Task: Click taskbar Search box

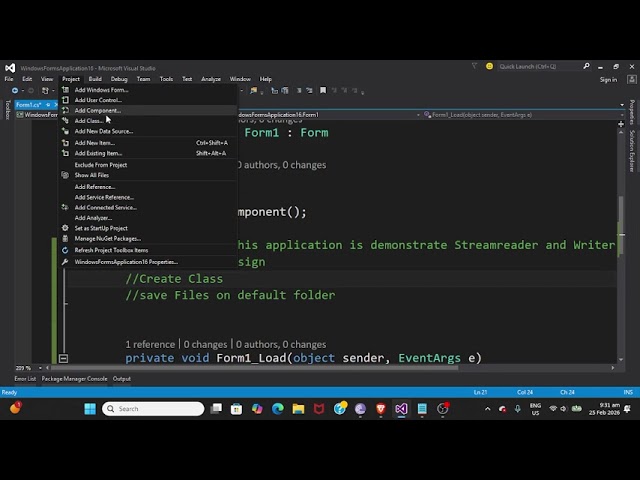Action: [x=153, y=409]
